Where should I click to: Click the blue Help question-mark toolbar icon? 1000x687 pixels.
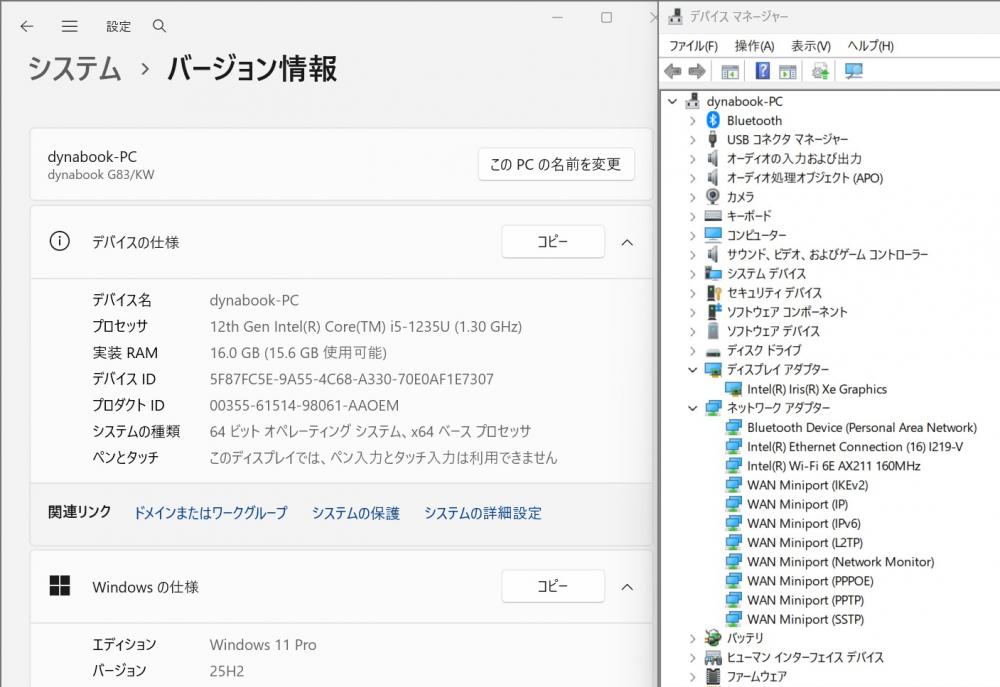coord(762,71)
